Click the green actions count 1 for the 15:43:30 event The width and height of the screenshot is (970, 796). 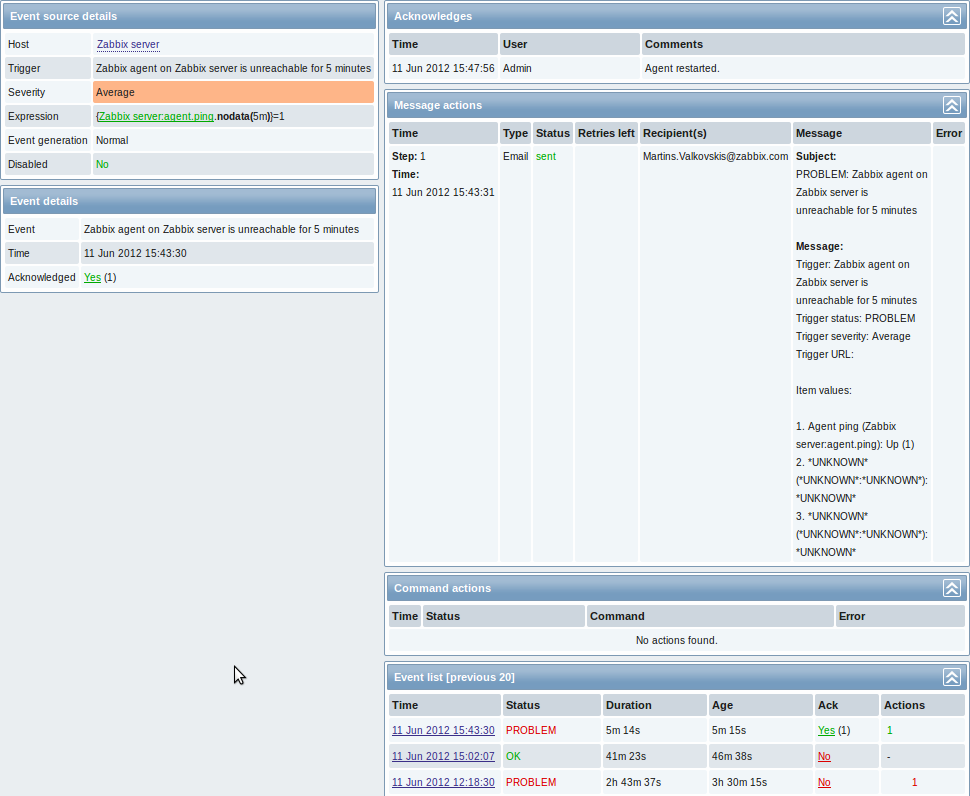coord(890,730)
